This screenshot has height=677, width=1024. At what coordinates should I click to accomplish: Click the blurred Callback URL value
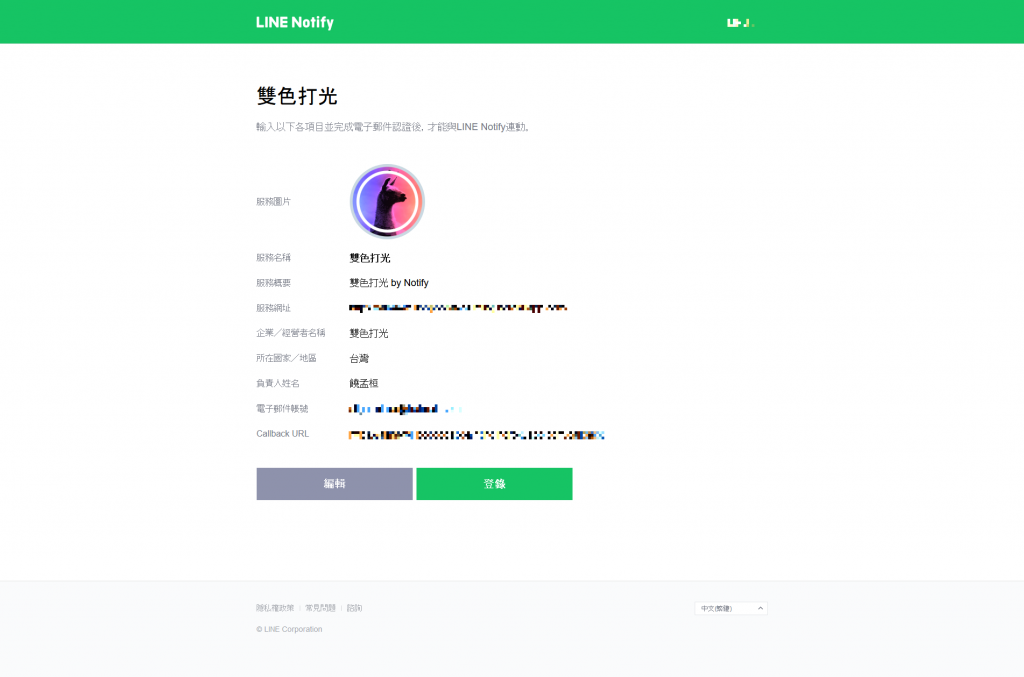click(477, 435)
